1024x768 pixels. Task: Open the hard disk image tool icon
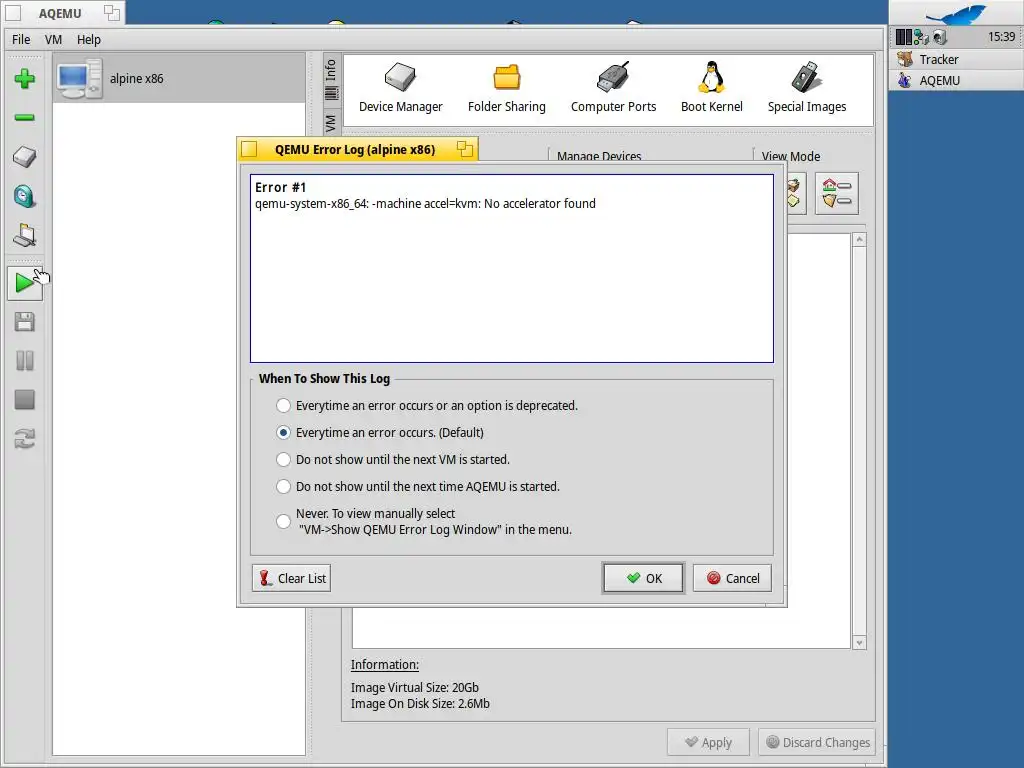[x=25, y=157]
